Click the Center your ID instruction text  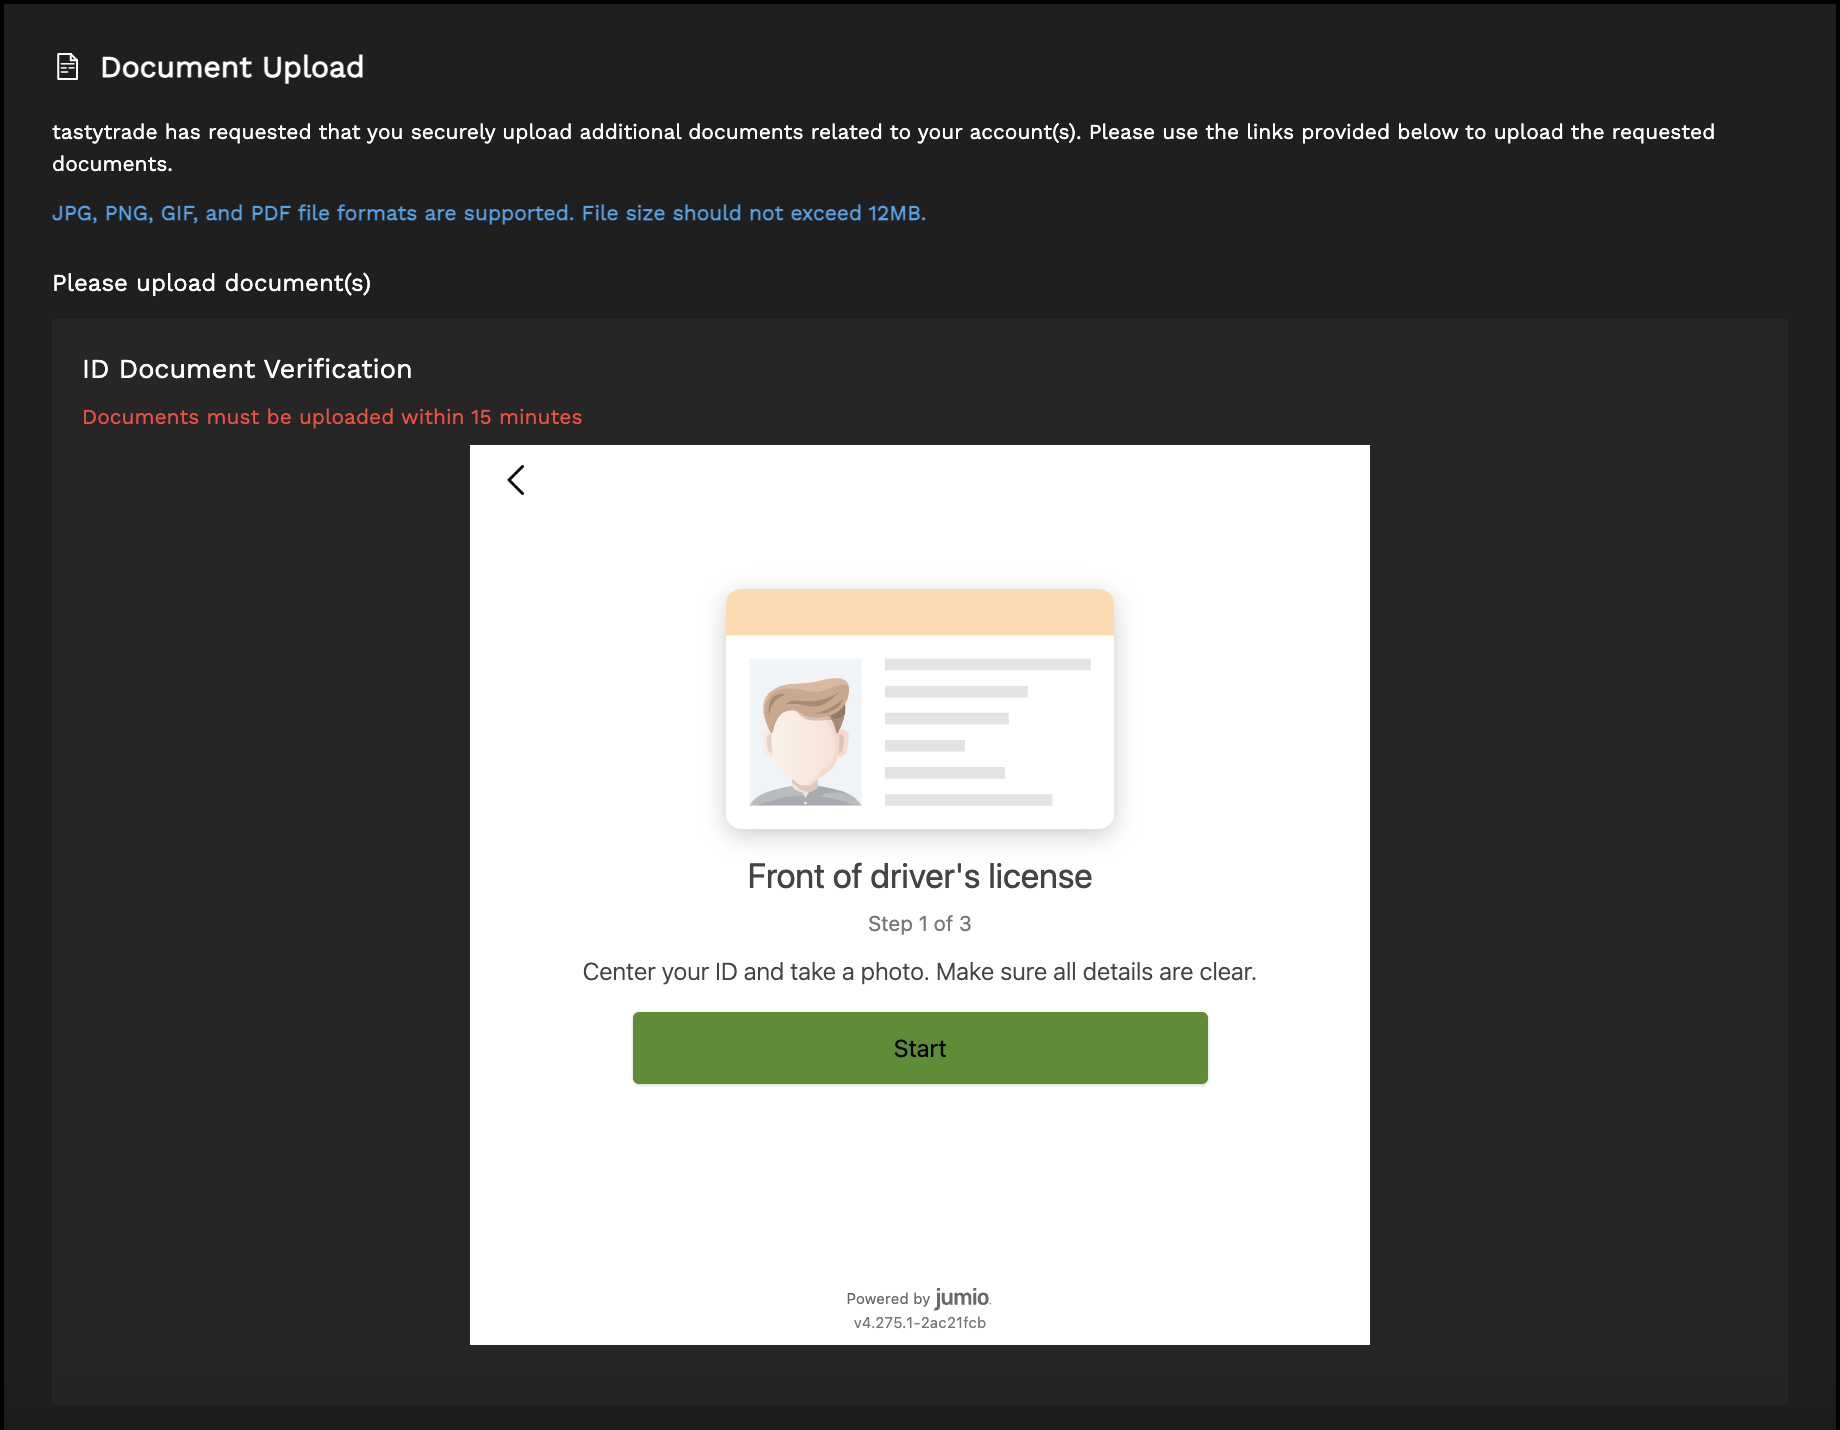tap(918, 971)
